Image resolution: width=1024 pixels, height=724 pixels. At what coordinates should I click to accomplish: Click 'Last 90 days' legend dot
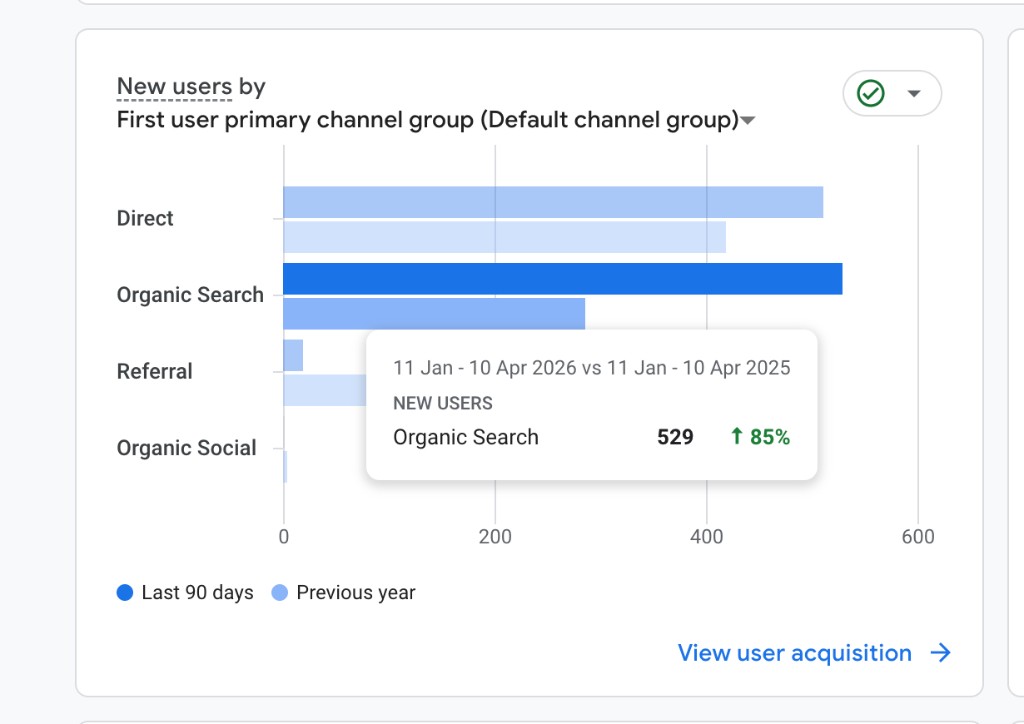[x=125, y=592]
